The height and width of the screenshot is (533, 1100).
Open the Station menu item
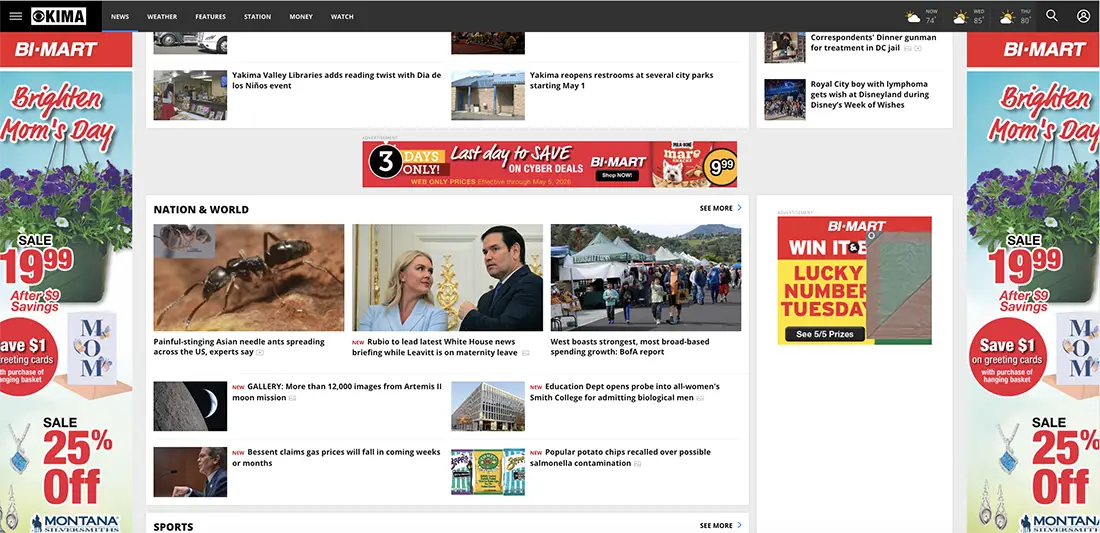coord(257,16)
